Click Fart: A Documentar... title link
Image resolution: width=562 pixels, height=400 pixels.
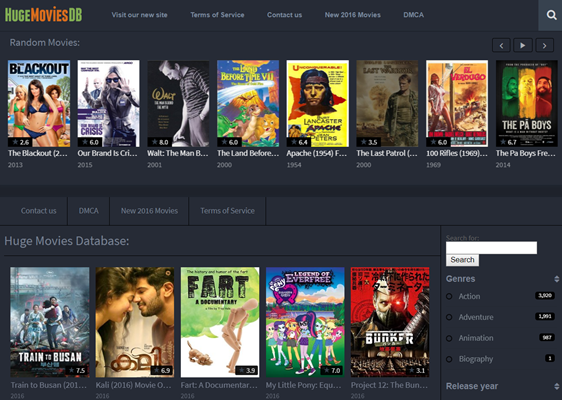[219, 385]
